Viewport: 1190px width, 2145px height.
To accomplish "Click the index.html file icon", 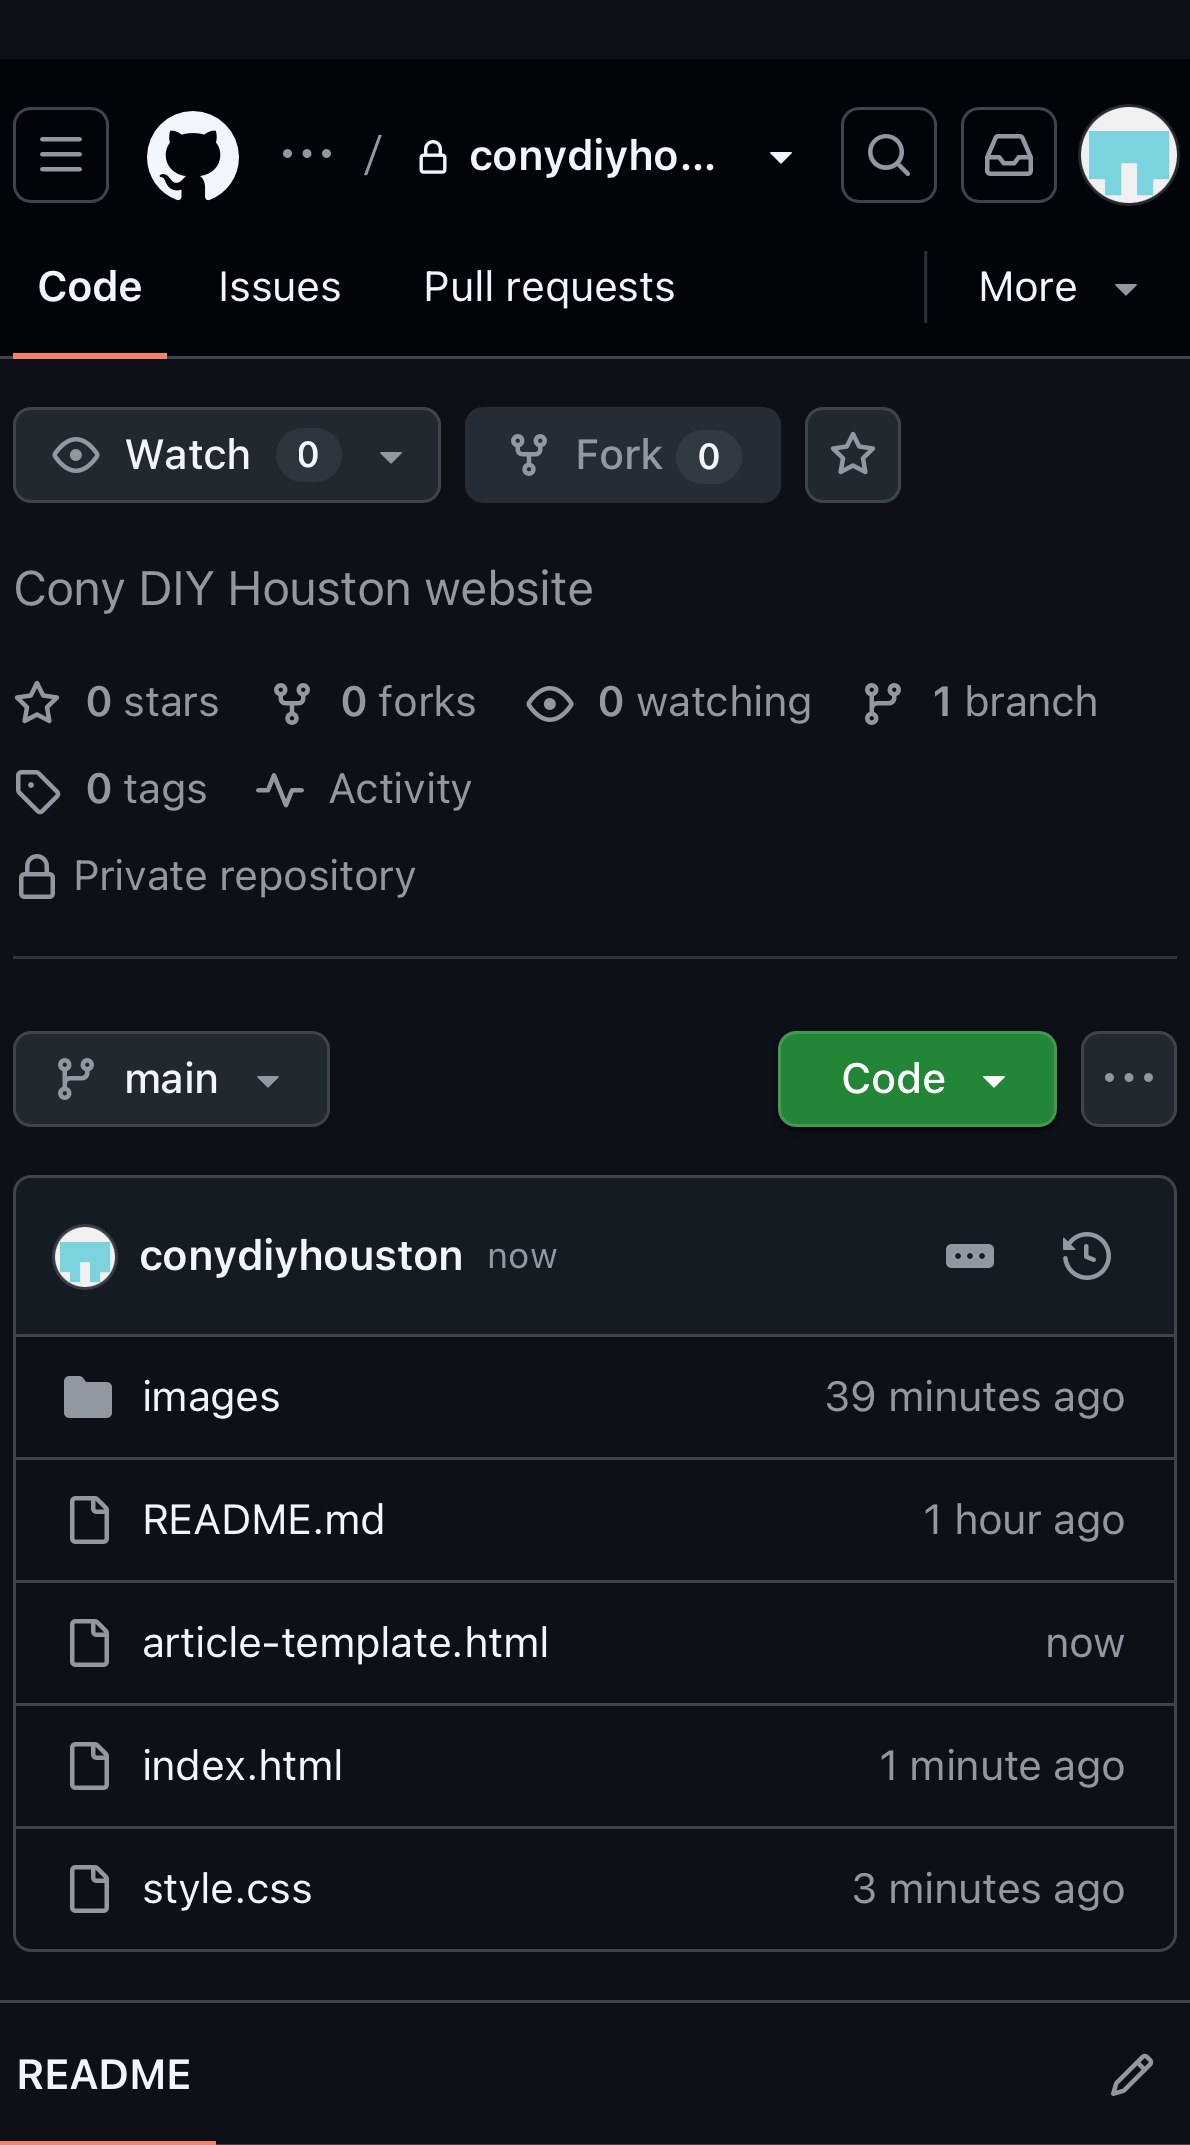I will coord(89,1766).
